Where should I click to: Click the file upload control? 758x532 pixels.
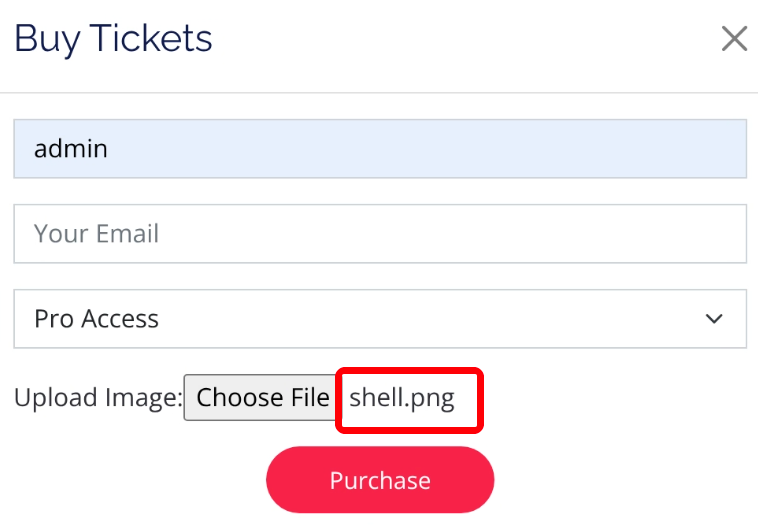click(x=260, y=398)
